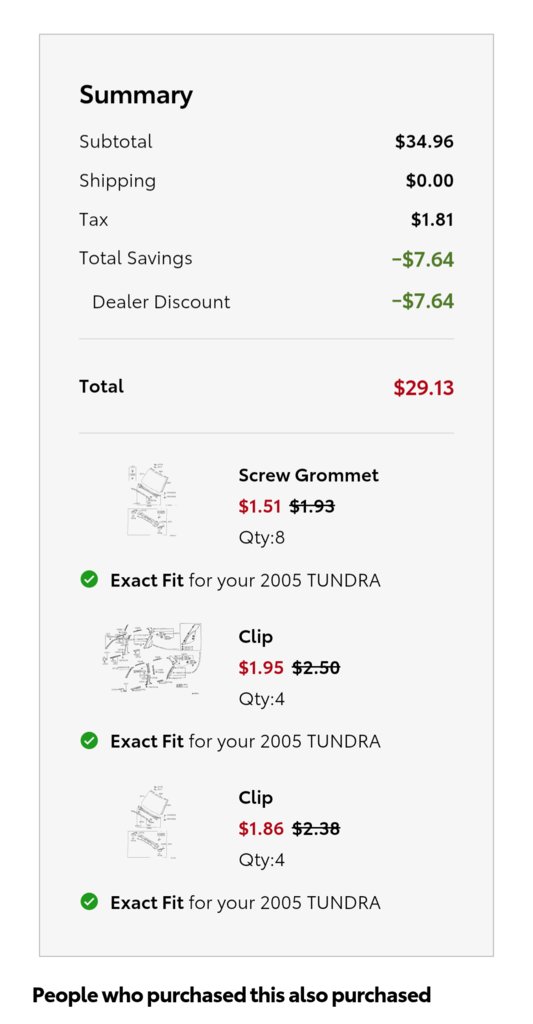The image size is (533, 1024).
Task: Click Exact Fit text under Screw Grommet
Action: (147, 580)
